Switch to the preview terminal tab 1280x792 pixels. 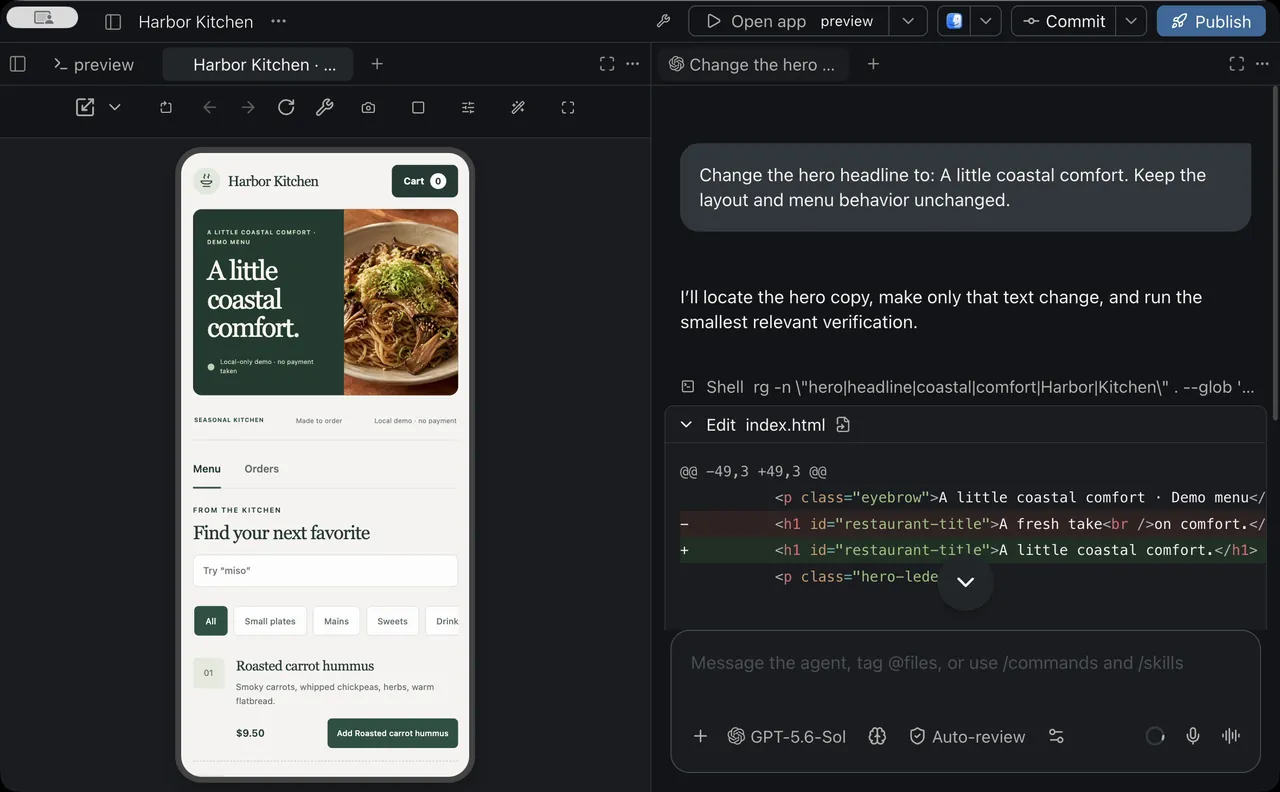(x=93, y=64)
